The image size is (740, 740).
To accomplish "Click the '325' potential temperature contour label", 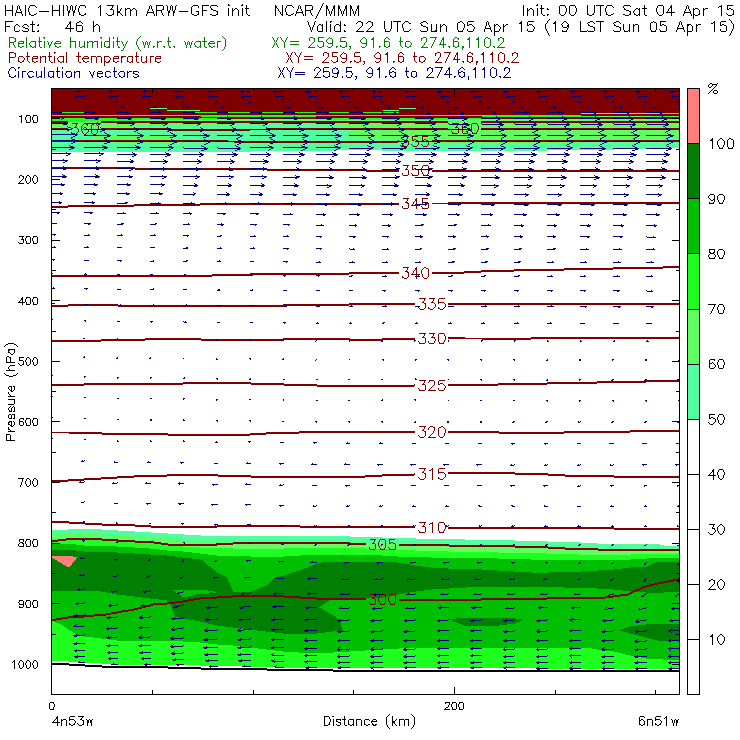I will click(432, 386).
